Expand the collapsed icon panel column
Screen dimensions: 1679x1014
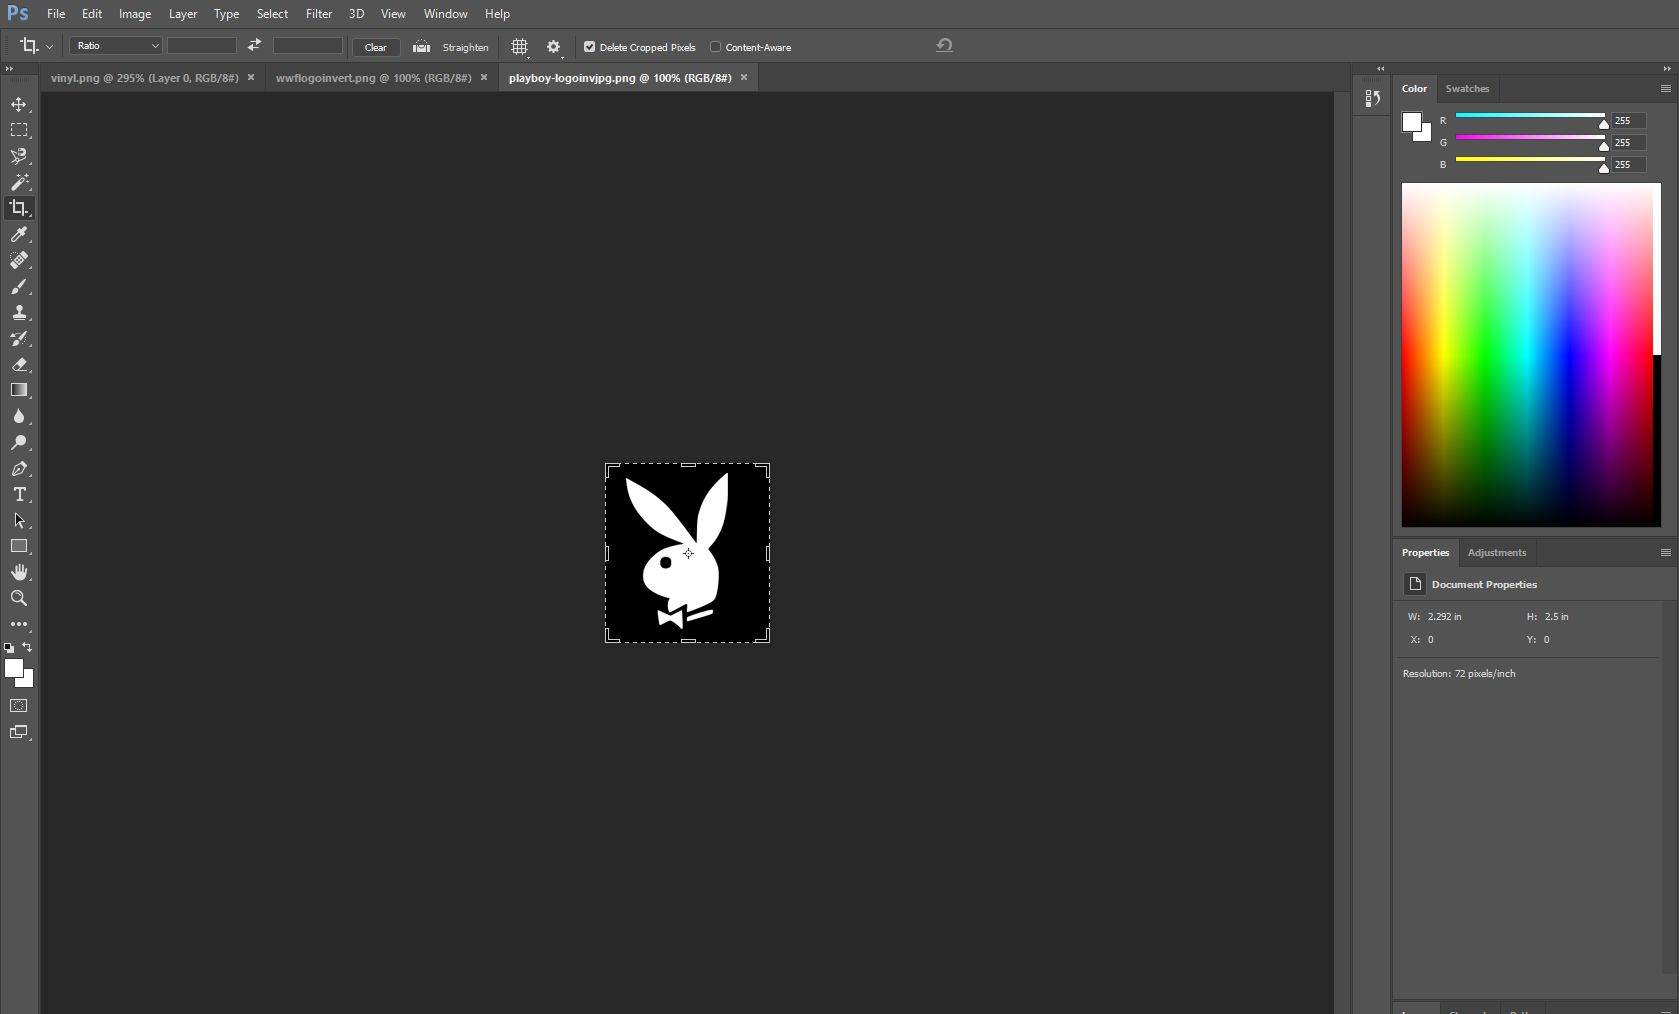coord(1380,69)
